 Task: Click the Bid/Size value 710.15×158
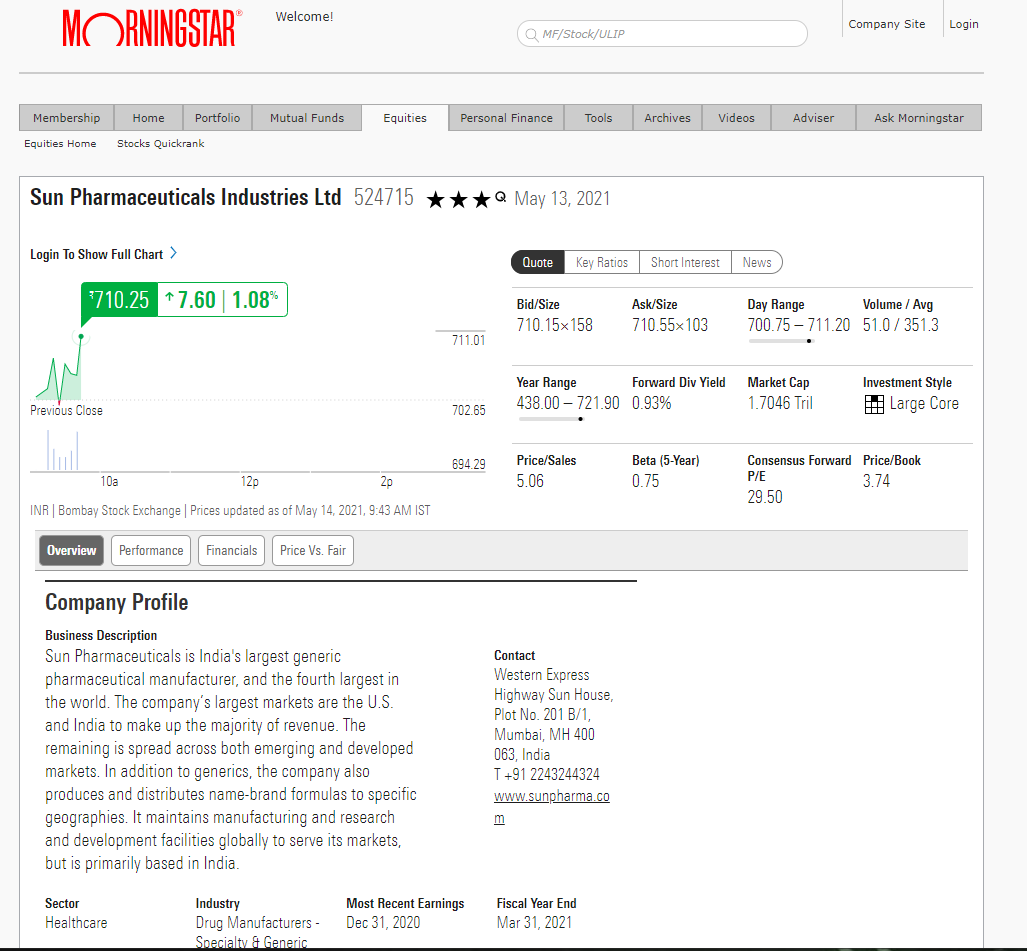pyautogui.click(x=555, y=326)
